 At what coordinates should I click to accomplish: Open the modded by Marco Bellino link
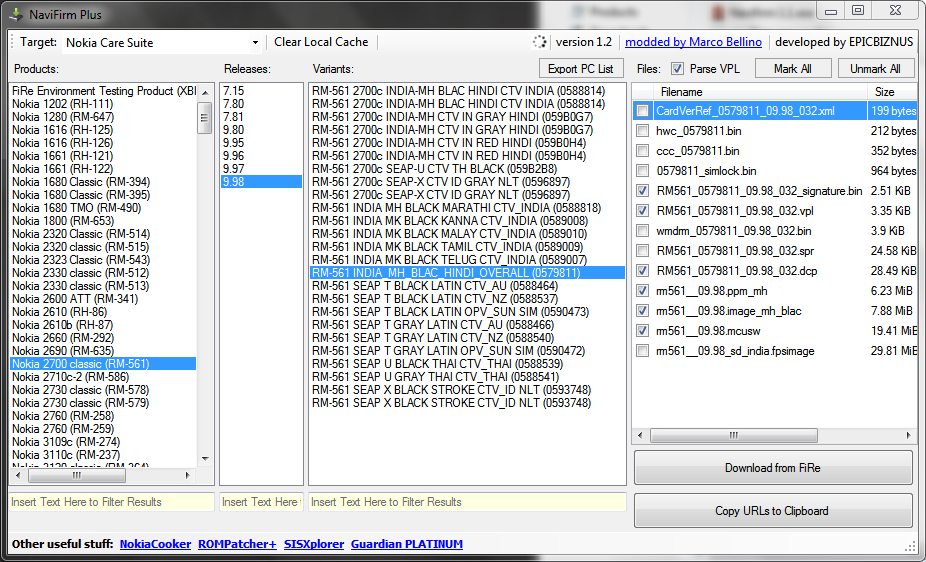(693, 42)
